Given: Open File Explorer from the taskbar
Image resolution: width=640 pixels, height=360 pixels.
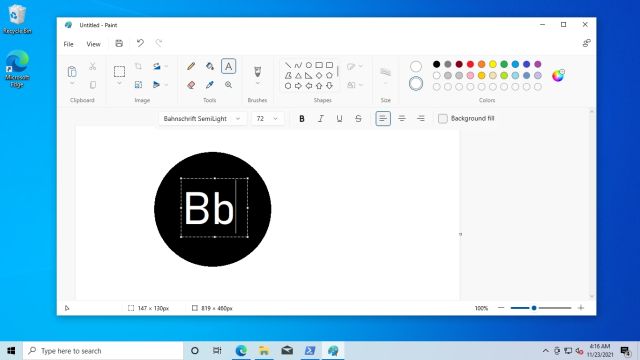Looking at the screenshot, I should pos(264,351).
